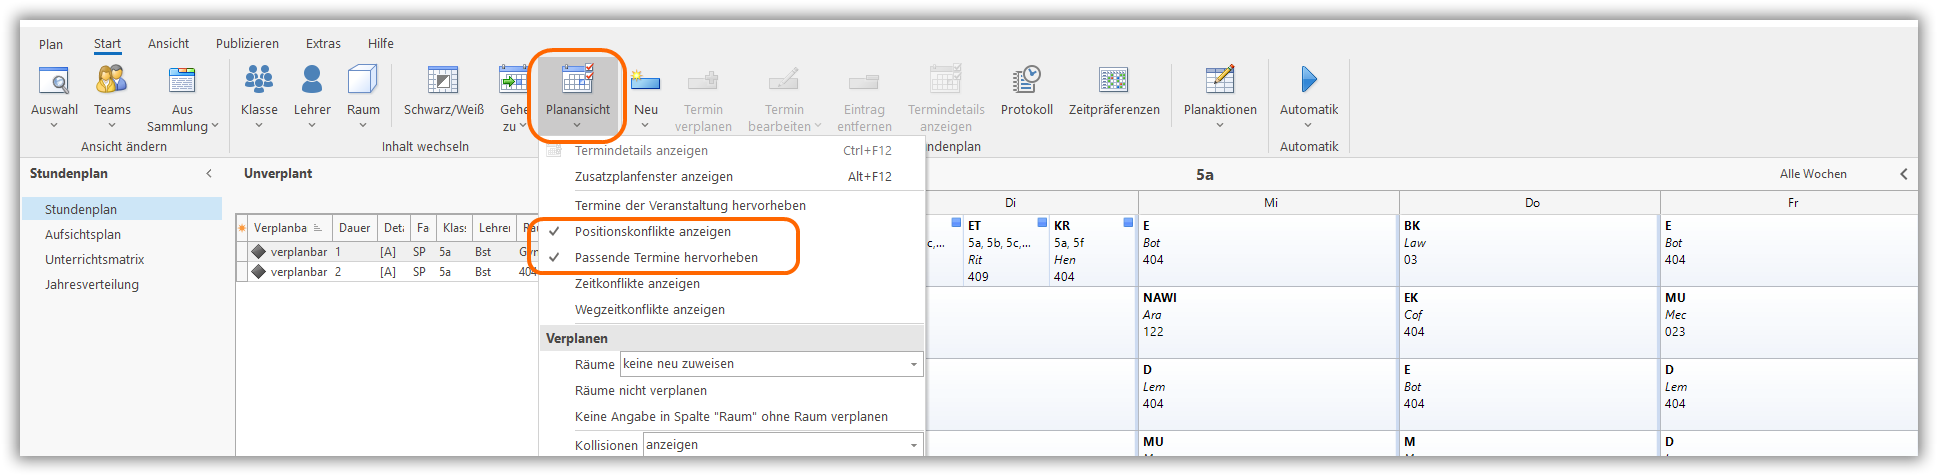
Task: Switch content to Klasse view
Action: tap(259, 81)
